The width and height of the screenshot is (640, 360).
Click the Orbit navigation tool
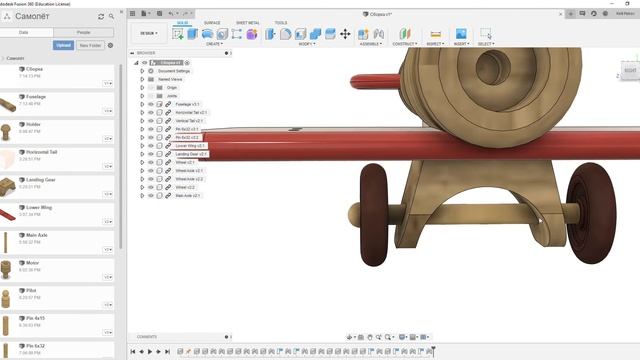(349, 337)
